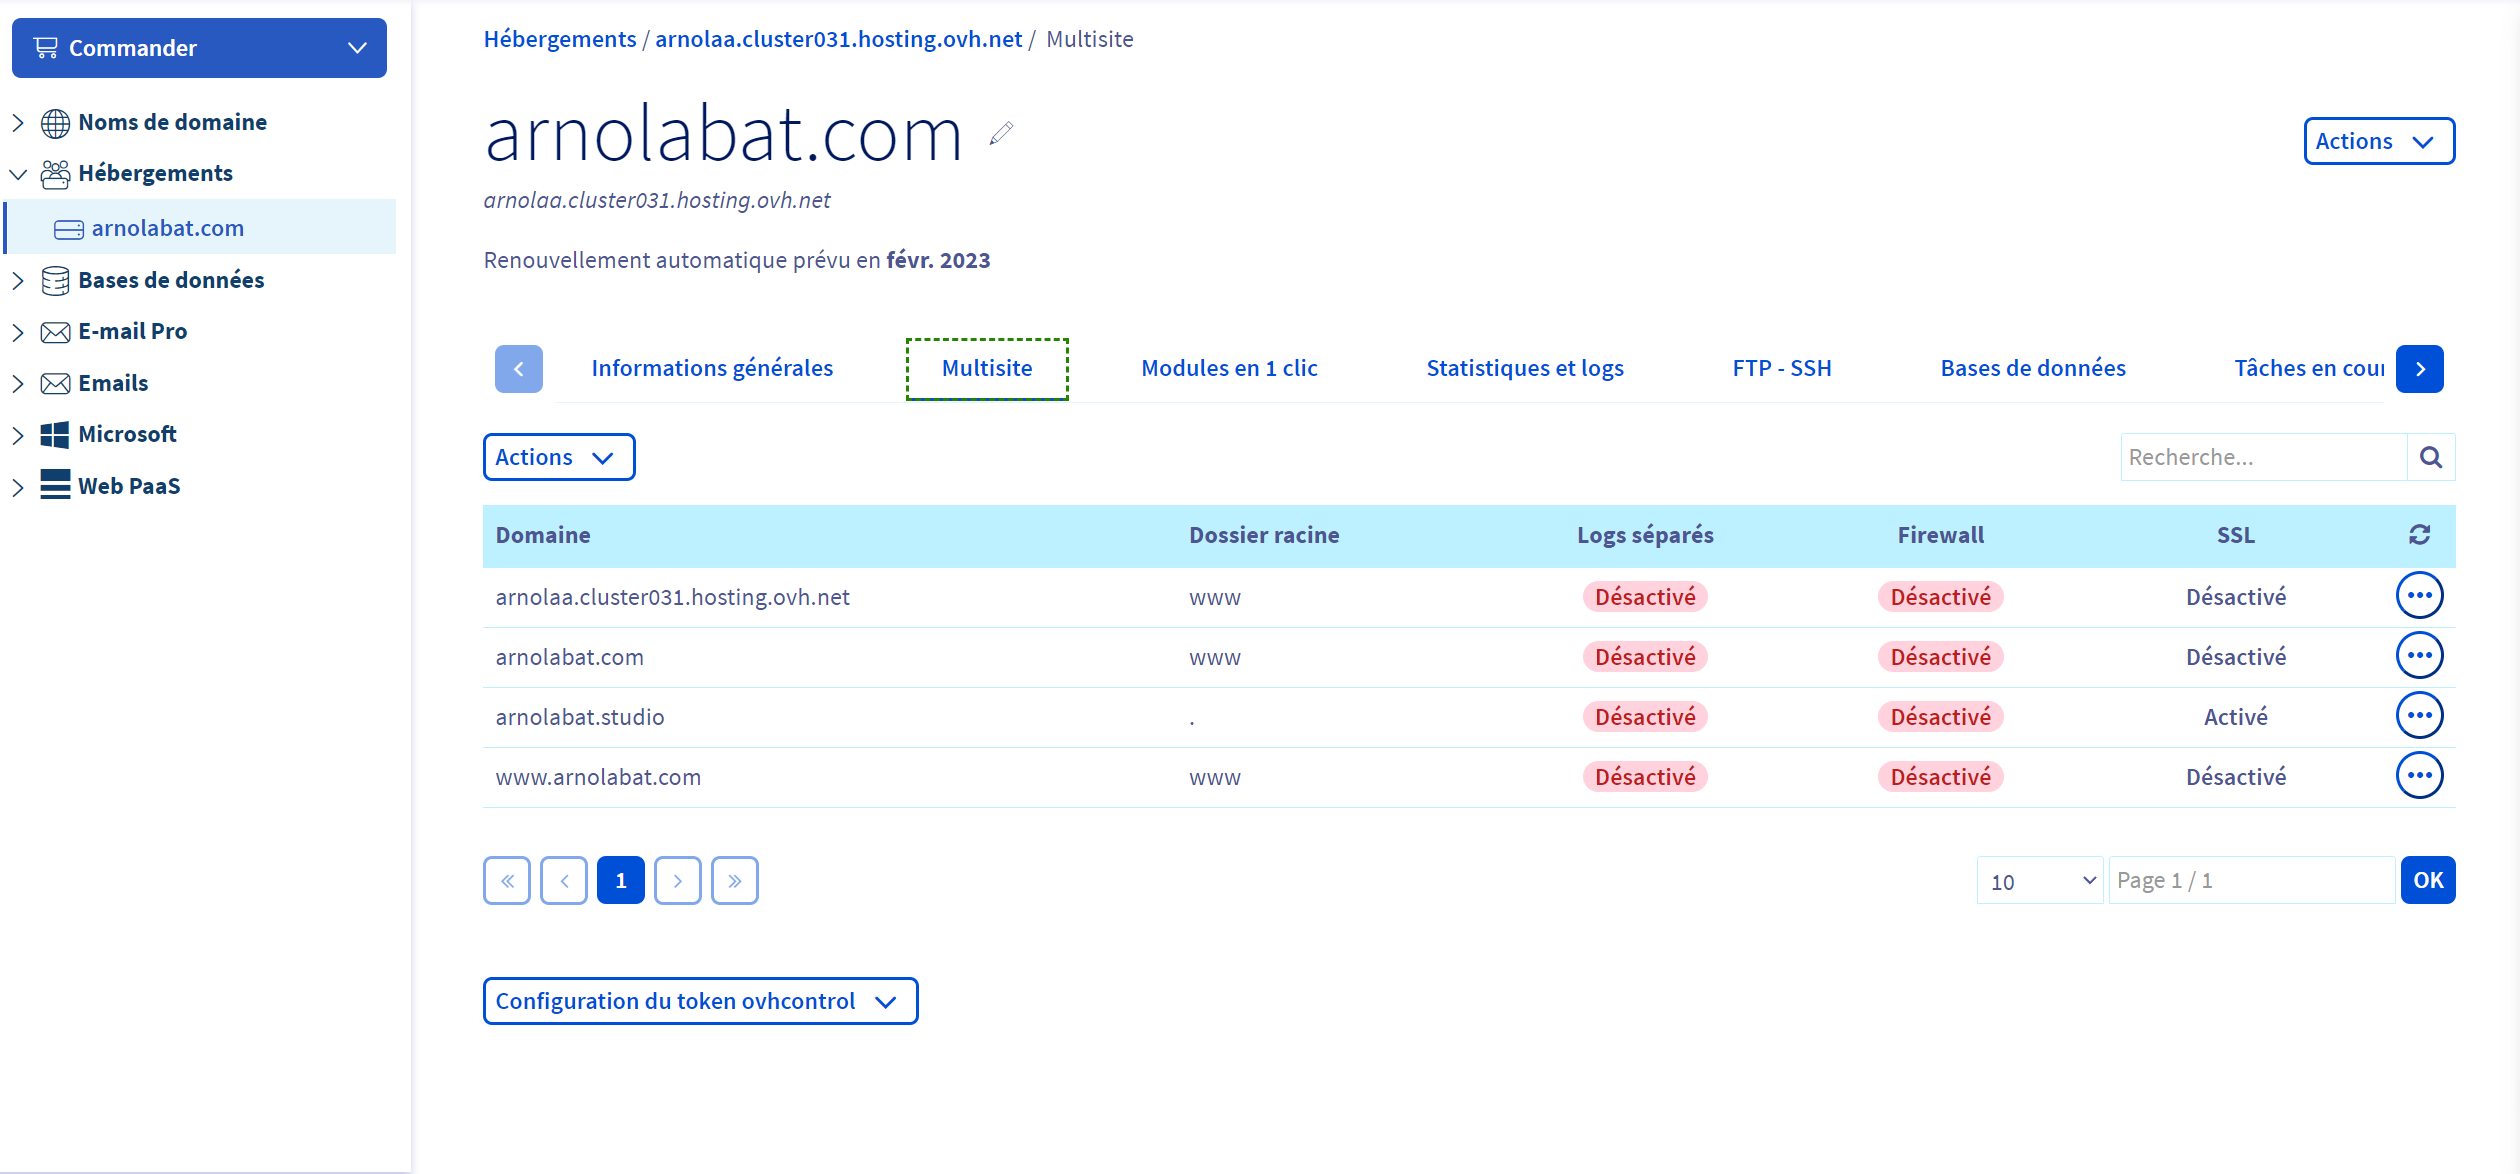Collapse the Hébergements tree section

pos(18,174)
